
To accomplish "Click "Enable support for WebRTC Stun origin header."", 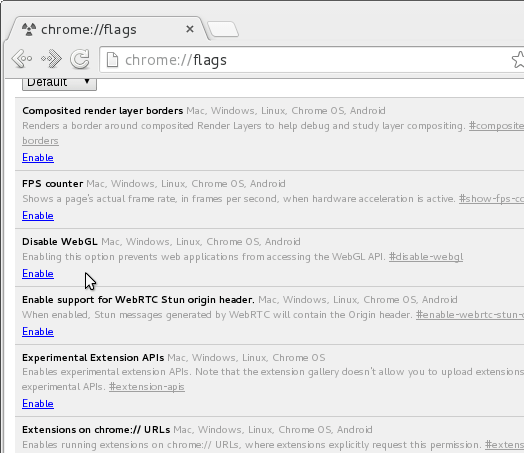I will [x=138, y=300].
